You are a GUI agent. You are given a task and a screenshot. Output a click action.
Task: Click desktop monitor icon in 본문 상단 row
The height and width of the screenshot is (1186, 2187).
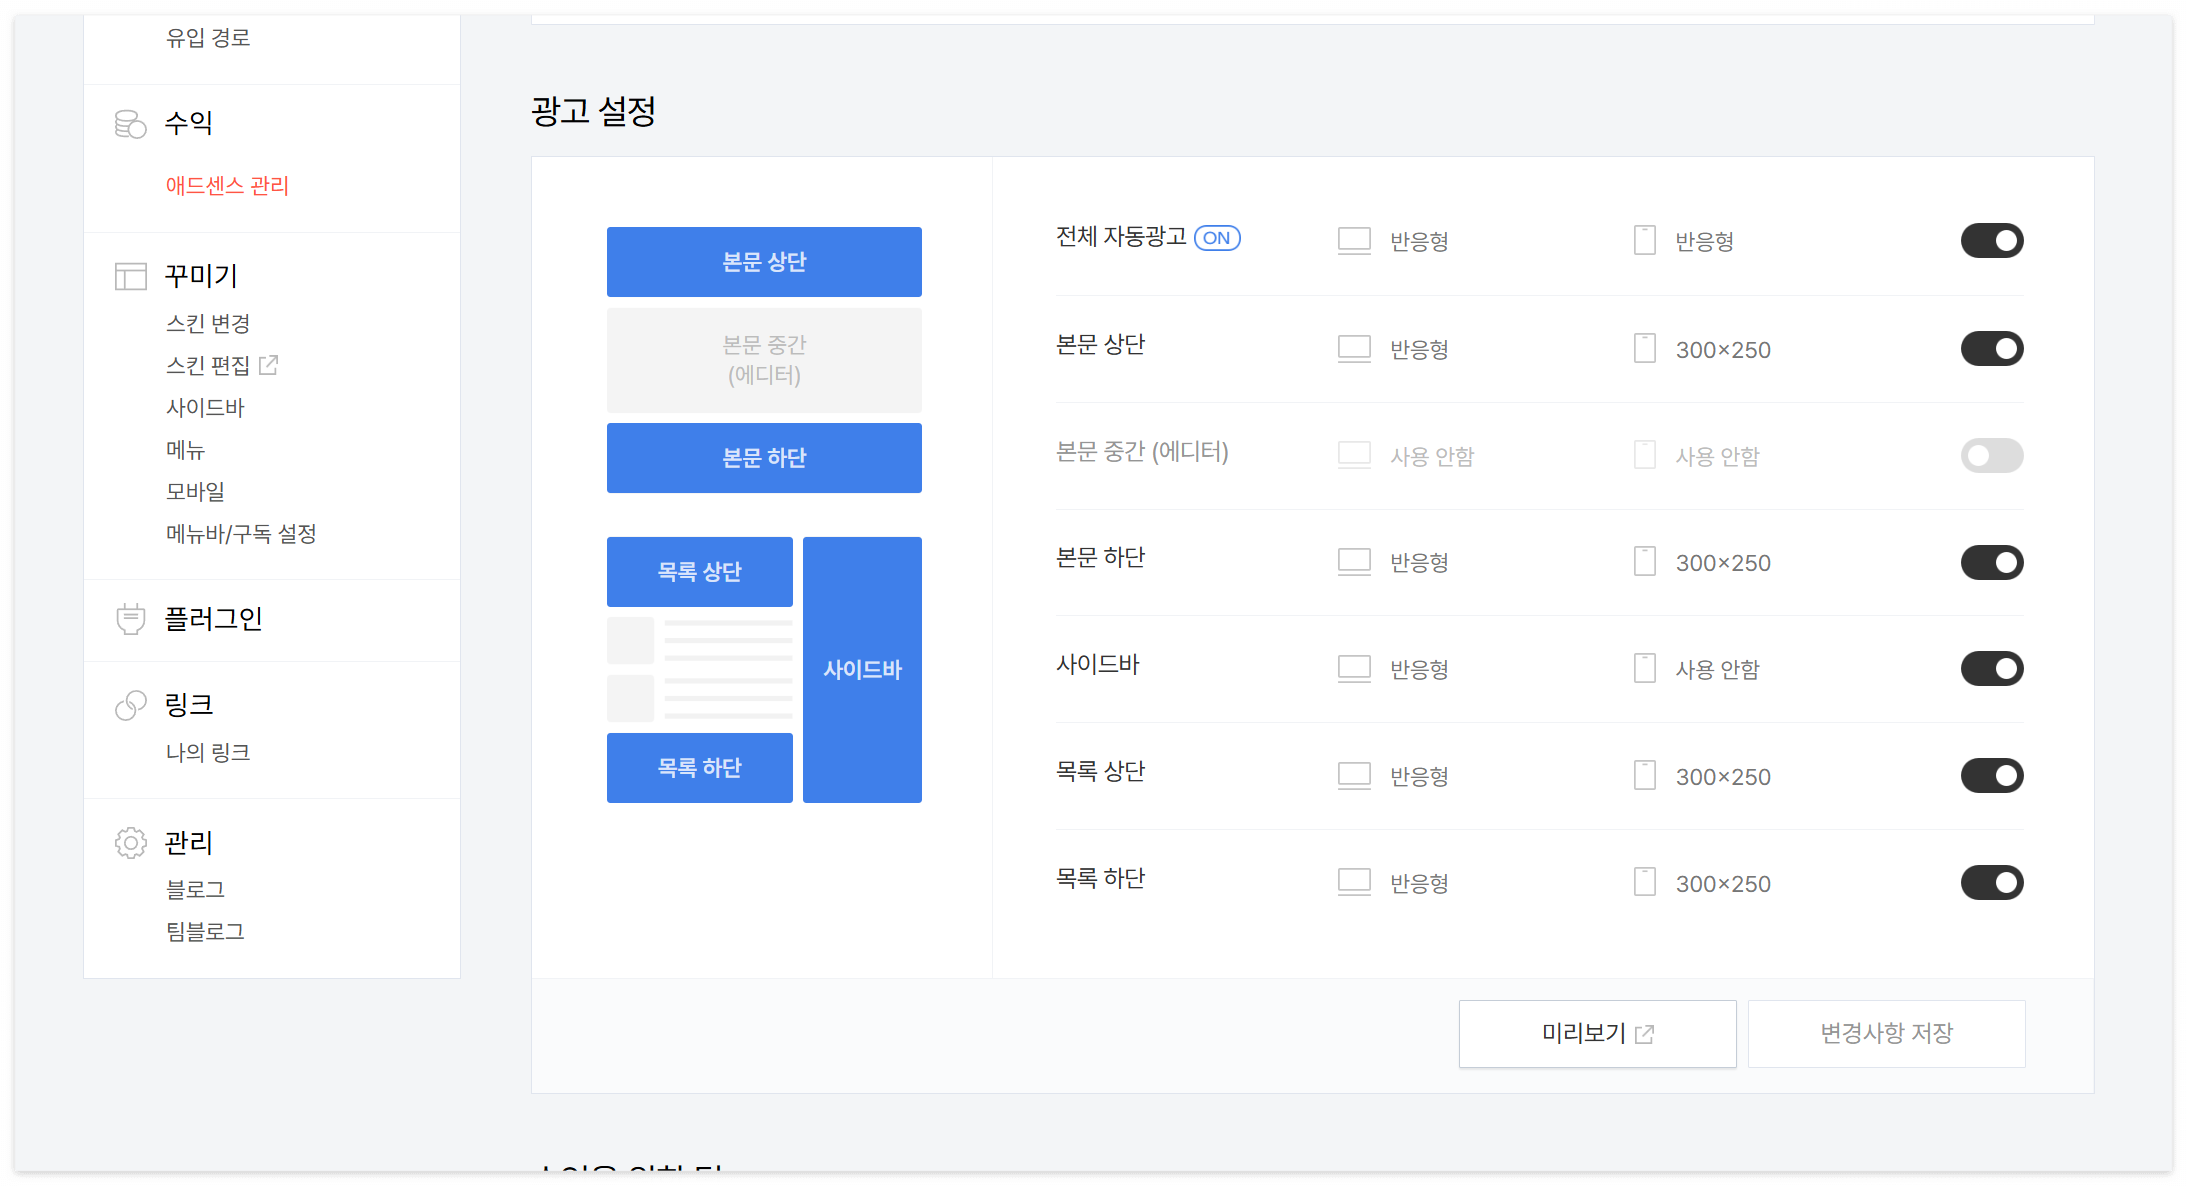1354,349
